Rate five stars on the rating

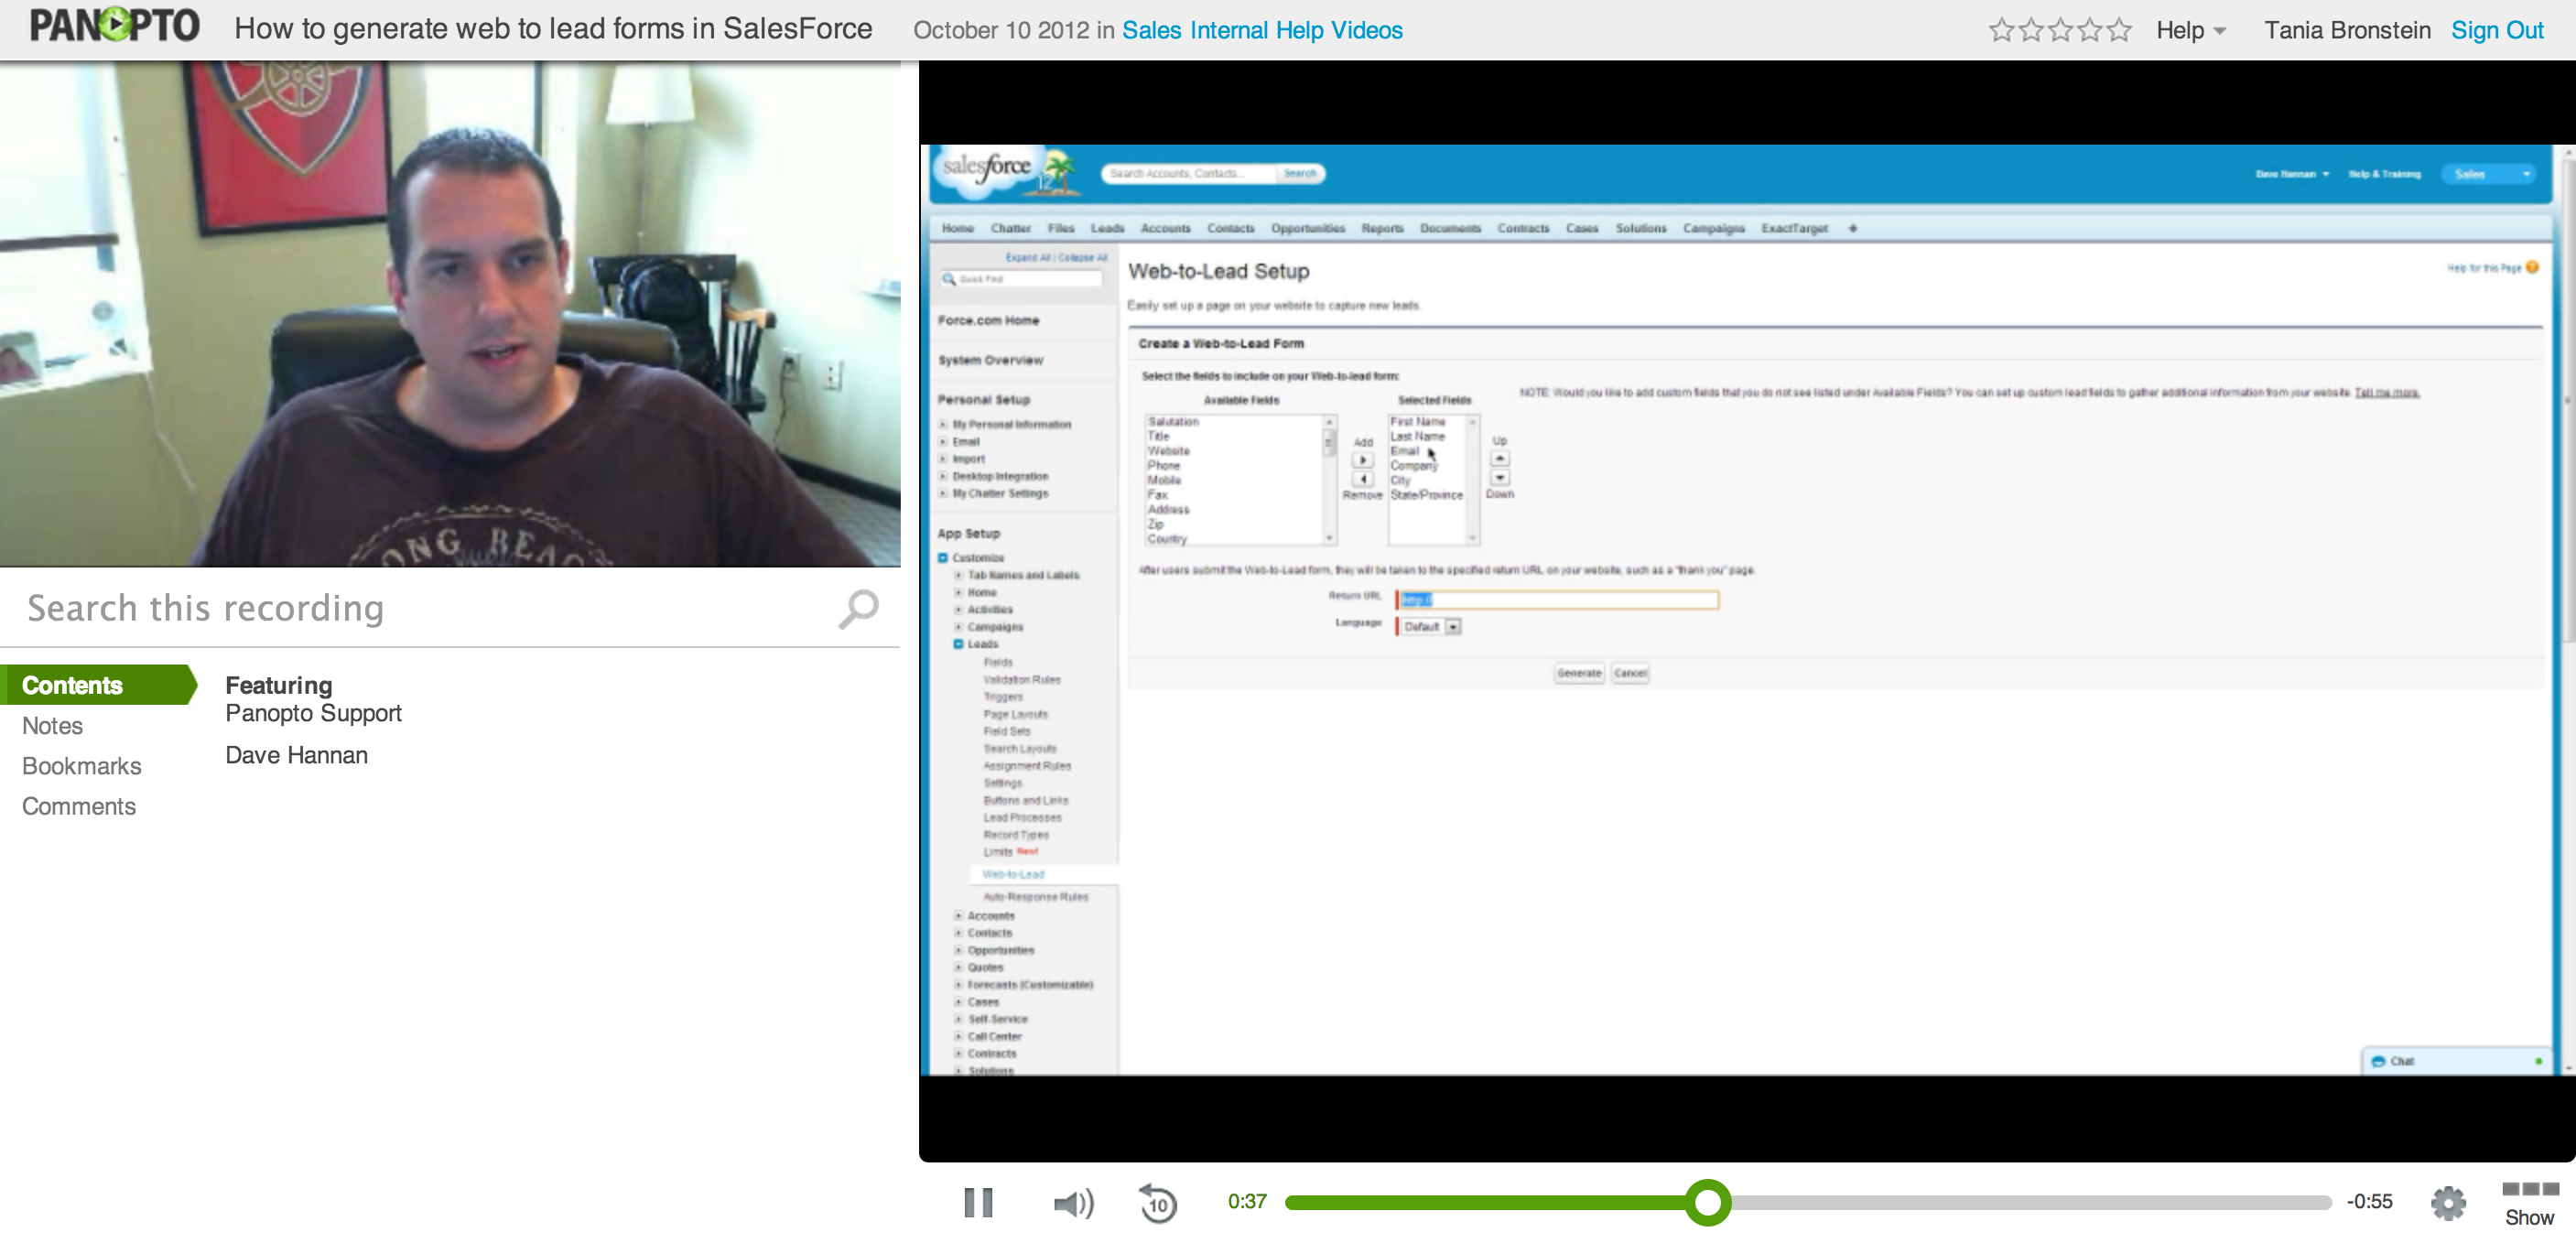2119,30
